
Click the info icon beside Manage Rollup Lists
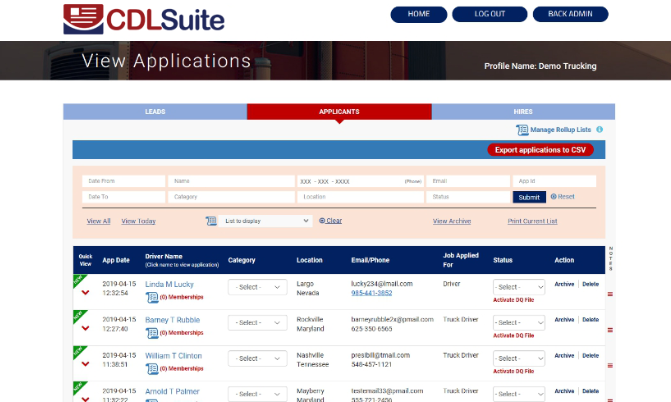(600, 129)
